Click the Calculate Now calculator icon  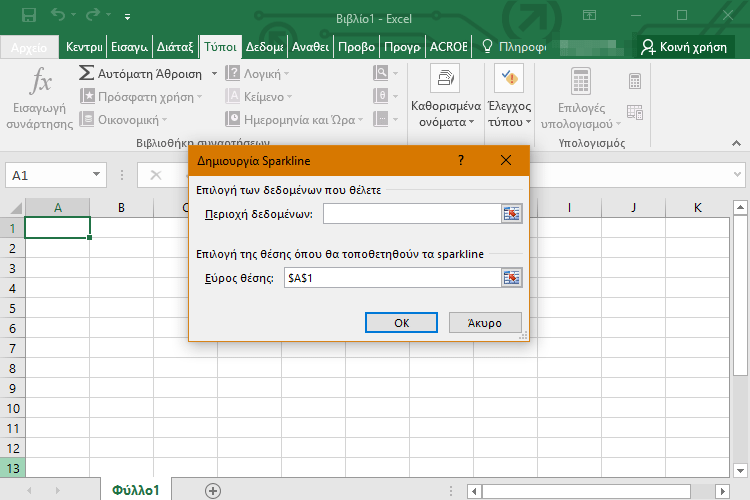[x=635, y=81]
